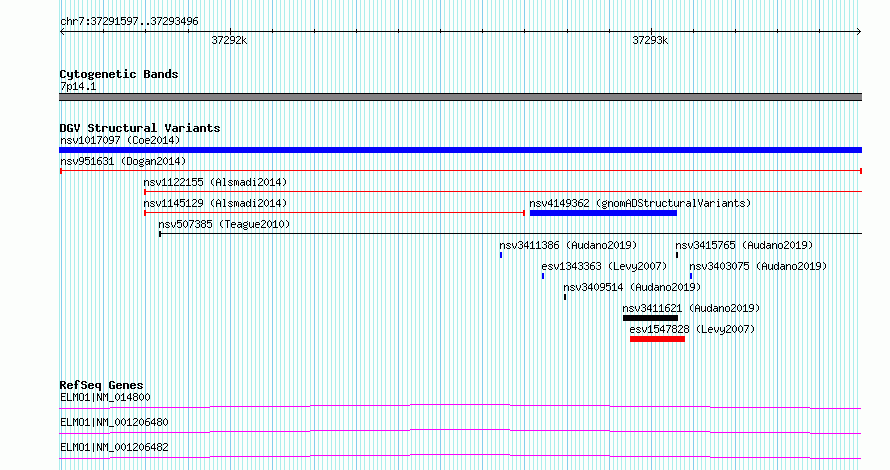The image size is (890, 470).
Task: Click the nsv1145129 red variant line
Action: [x=334, y=213]
